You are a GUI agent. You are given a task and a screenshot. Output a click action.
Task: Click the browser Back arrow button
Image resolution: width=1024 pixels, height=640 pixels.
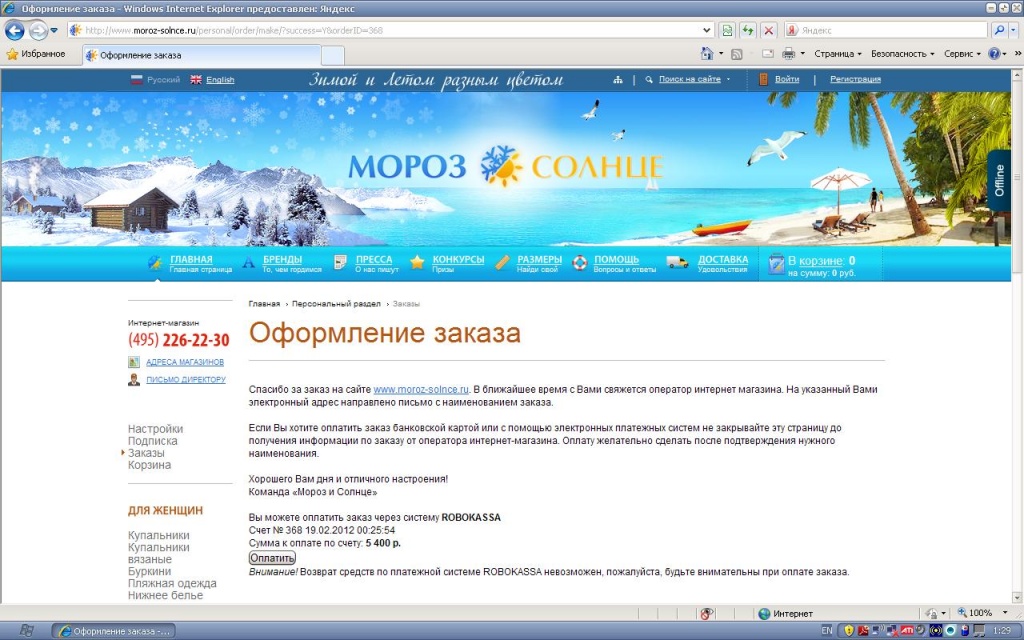(x=15, y=30)
